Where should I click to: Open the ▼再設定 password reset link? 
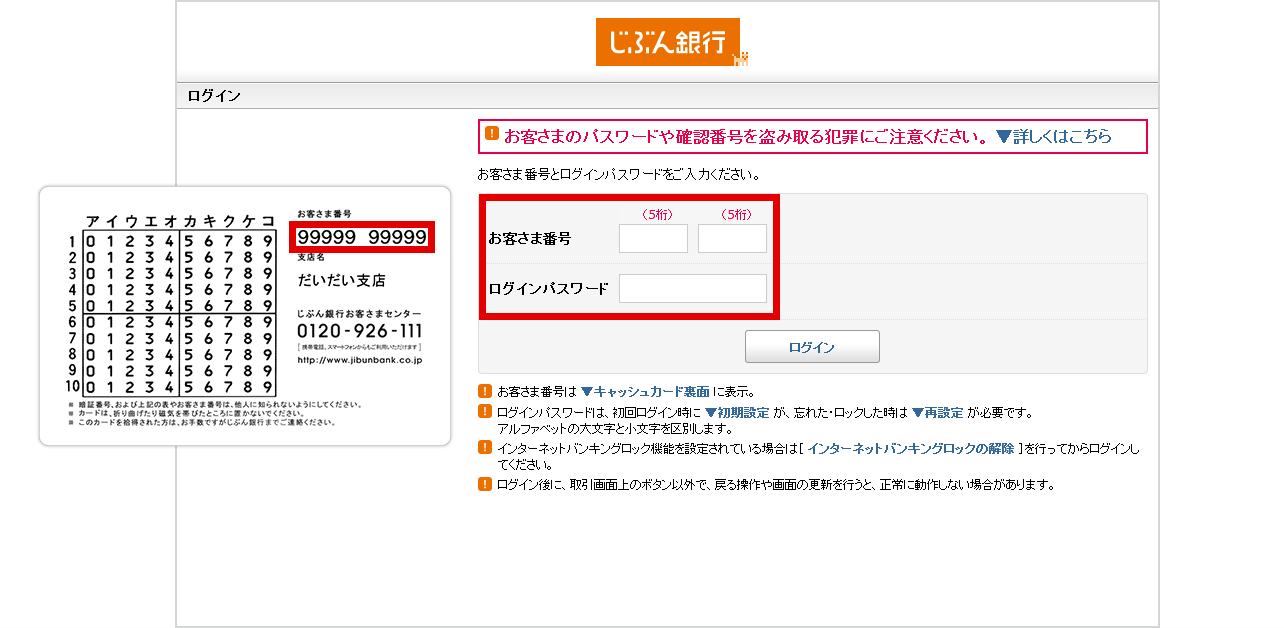(x=937, y=413)
